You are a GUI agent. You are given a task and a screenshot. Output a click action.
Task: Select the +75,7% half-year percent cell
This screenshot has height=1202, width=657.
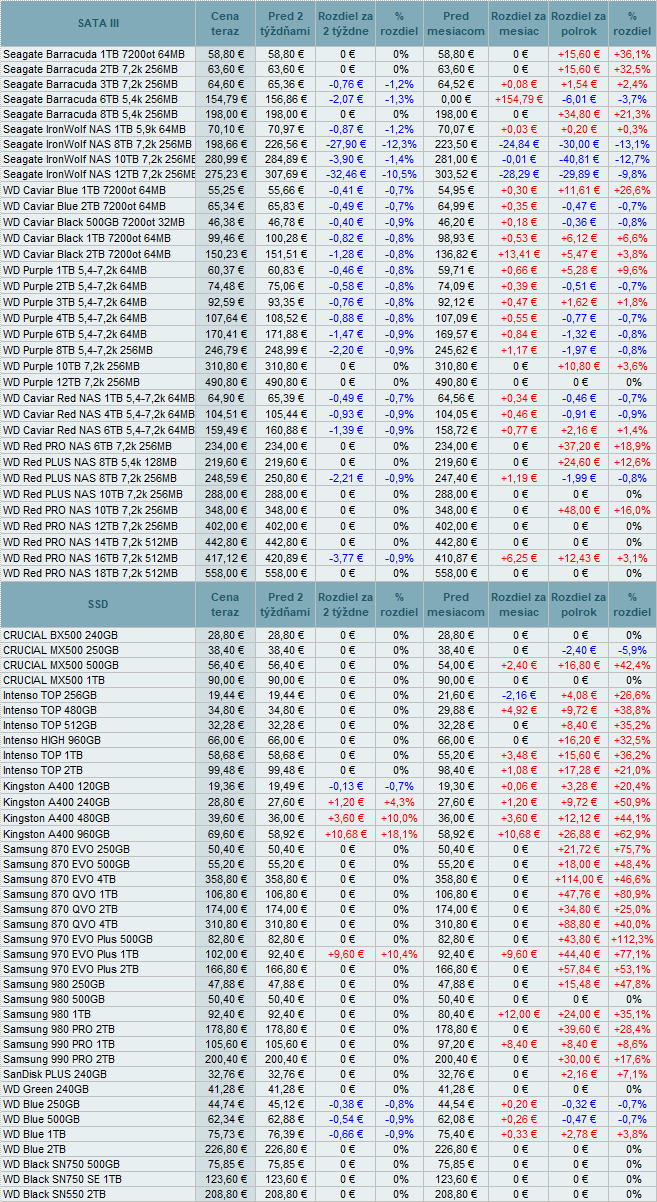pyautogui.click(x=633, y=848)
